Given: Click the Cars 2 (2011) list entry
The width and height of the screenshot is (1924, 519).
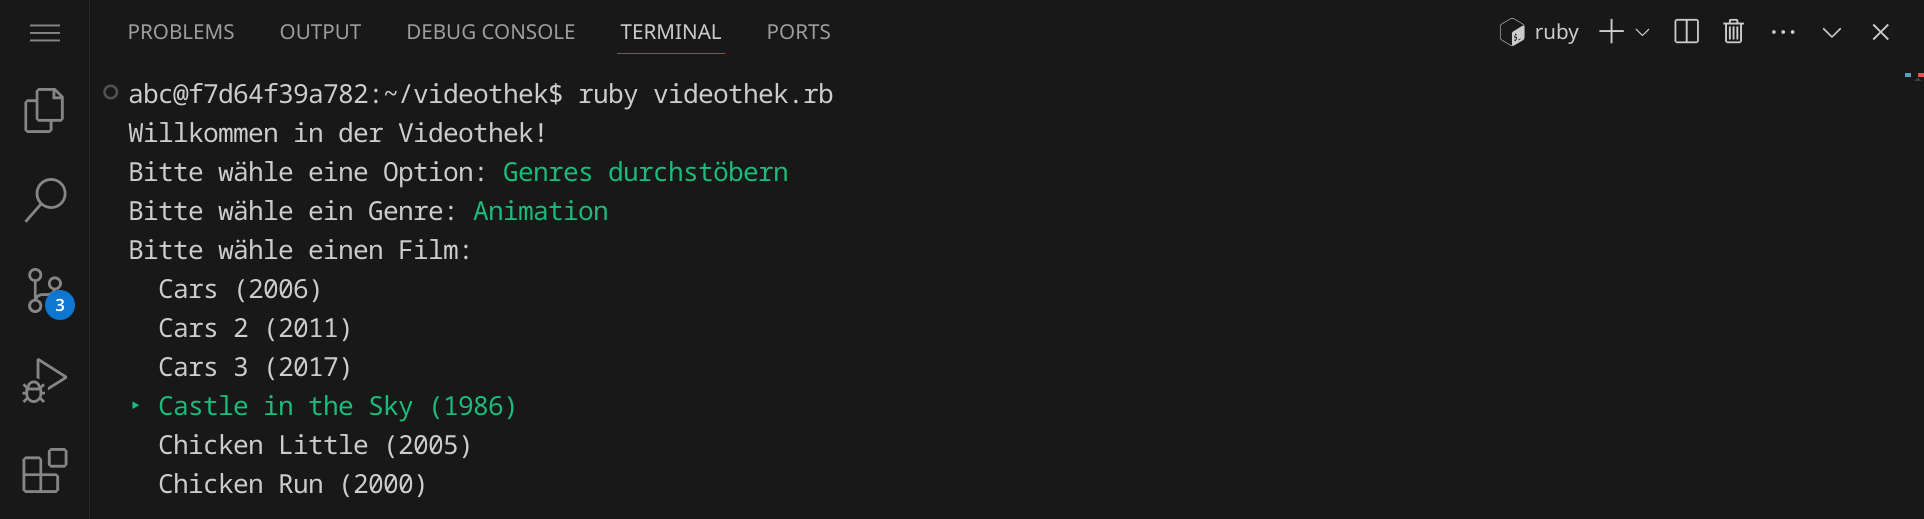Looking at the screenshot, I should click(254, 328).
